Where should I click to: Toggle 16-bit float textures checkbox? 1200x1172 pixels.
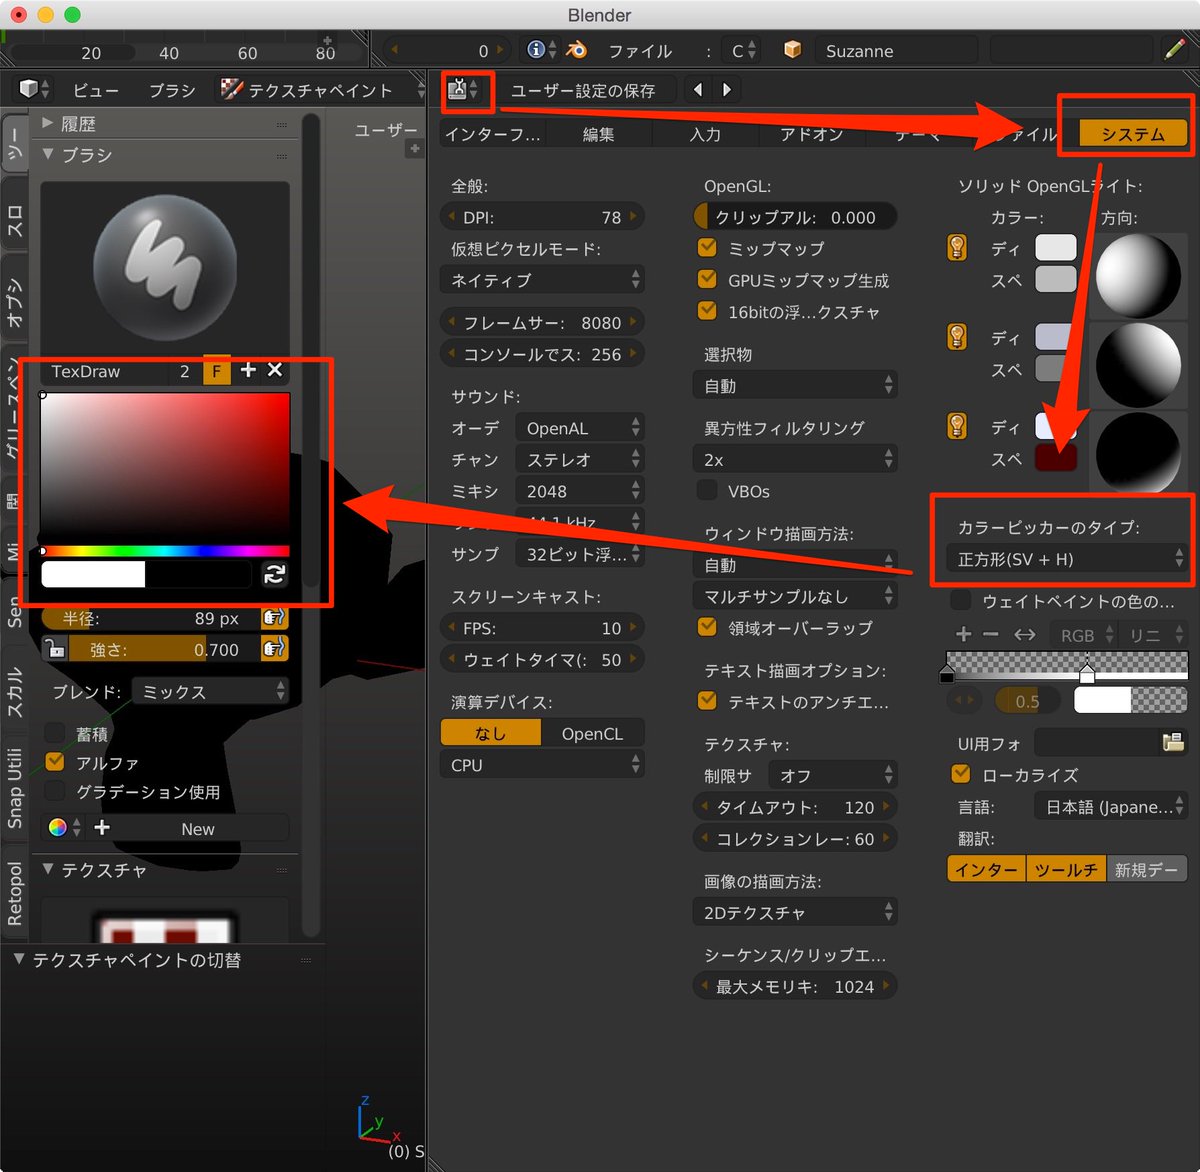pyautogui.click(x=707, y=311)
